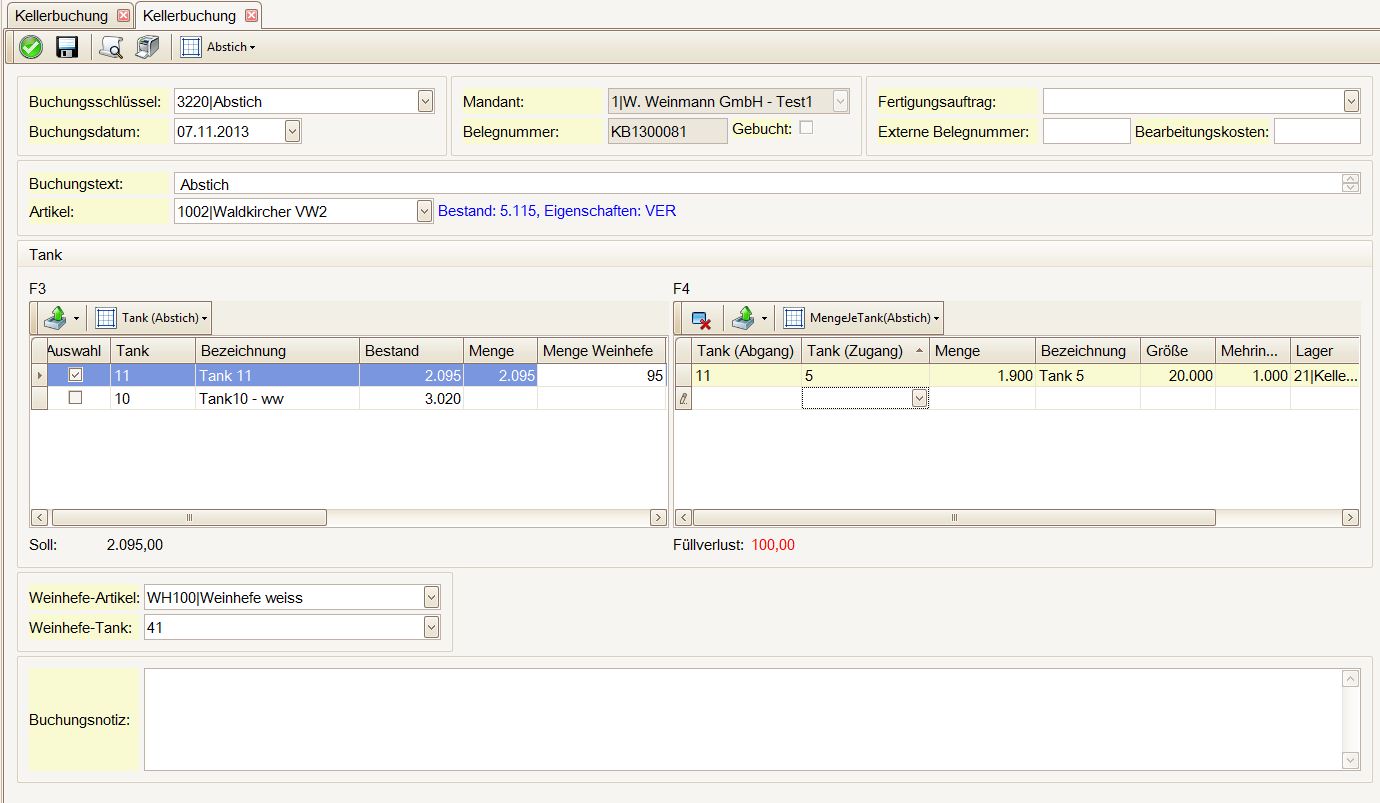
Task: Select the Menge Weinhefe cell showing 95
Action: point(602,376)
